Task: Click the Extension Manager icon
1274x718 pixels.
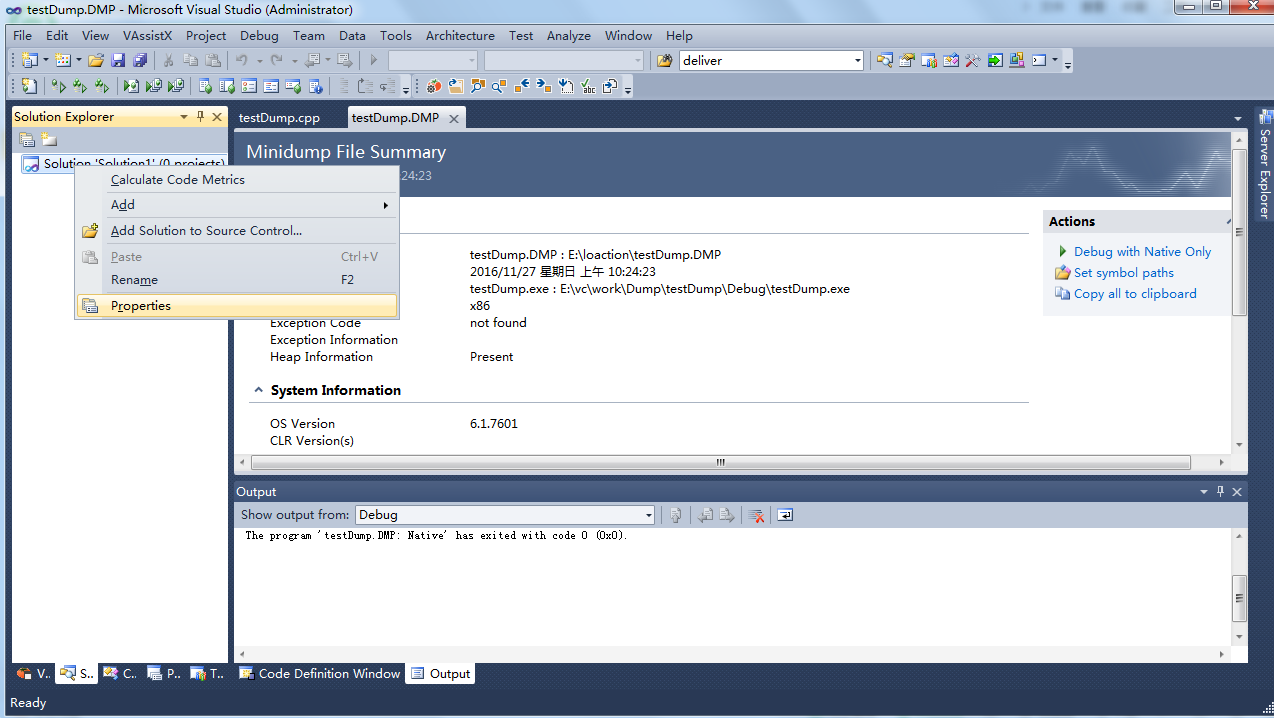Action: click(x=1017, y=61)
